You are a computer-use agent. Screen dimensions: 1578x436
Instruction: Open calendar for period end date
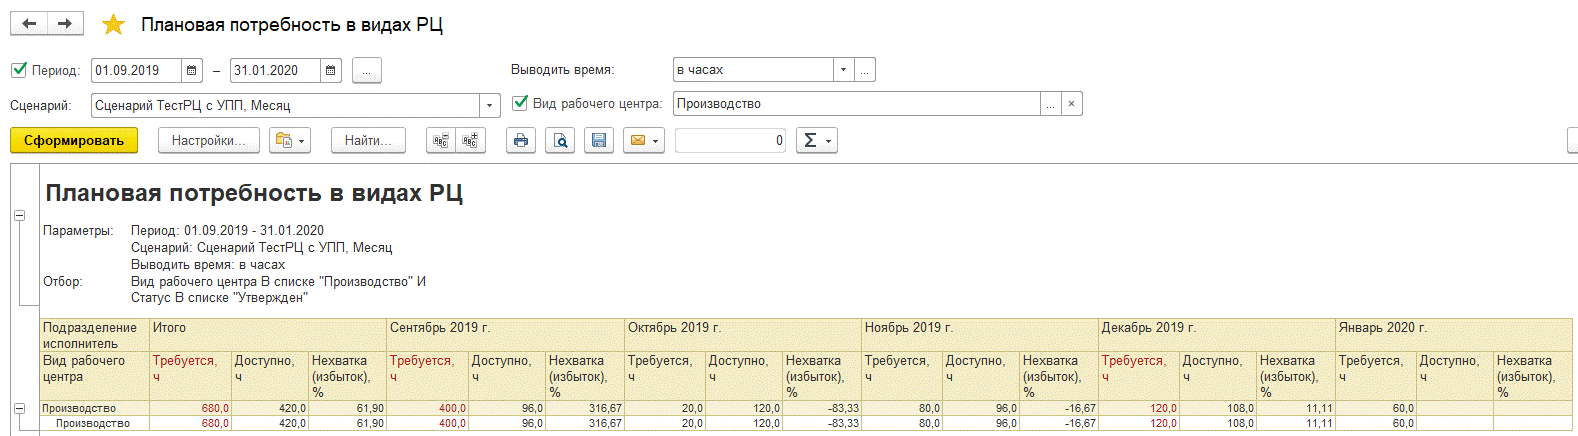tap(331, 71)
